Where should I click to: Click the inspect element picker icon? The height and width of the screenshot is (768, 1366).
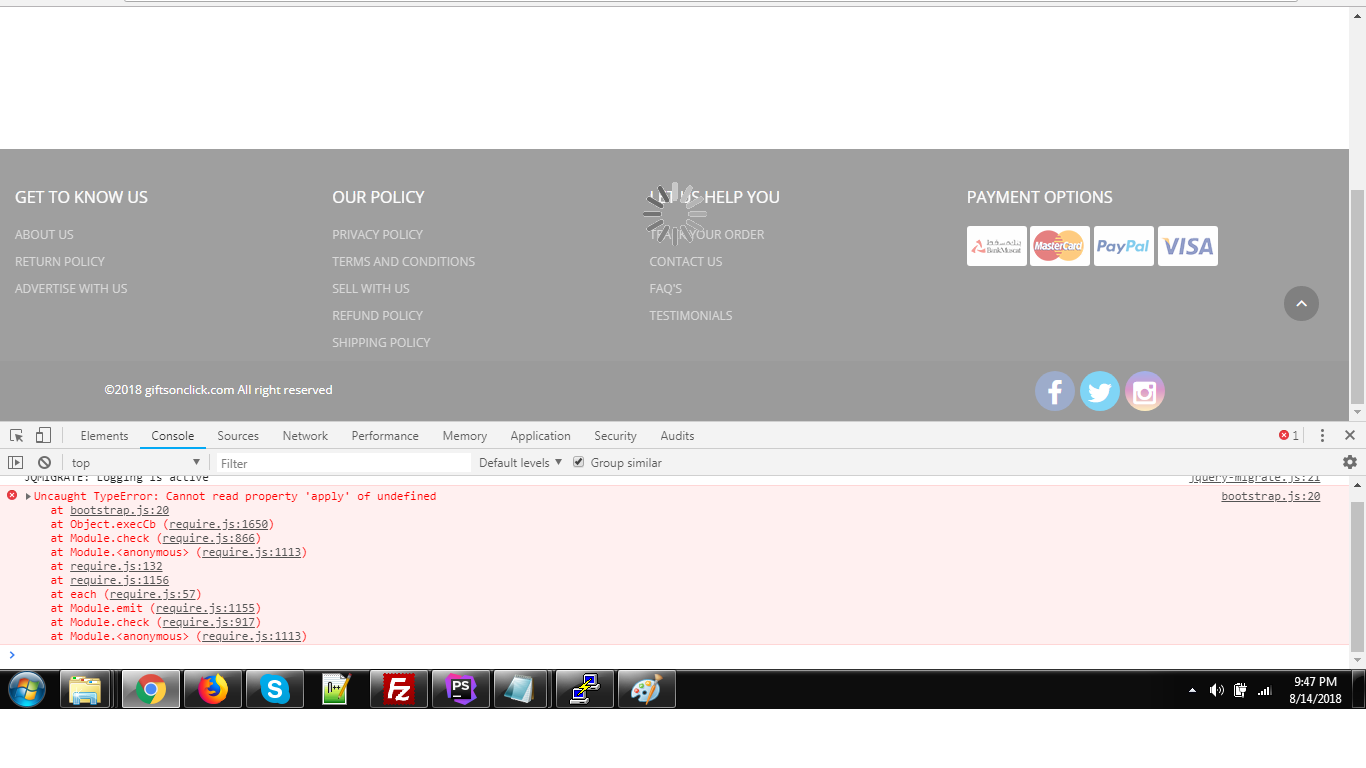[16, 436]
